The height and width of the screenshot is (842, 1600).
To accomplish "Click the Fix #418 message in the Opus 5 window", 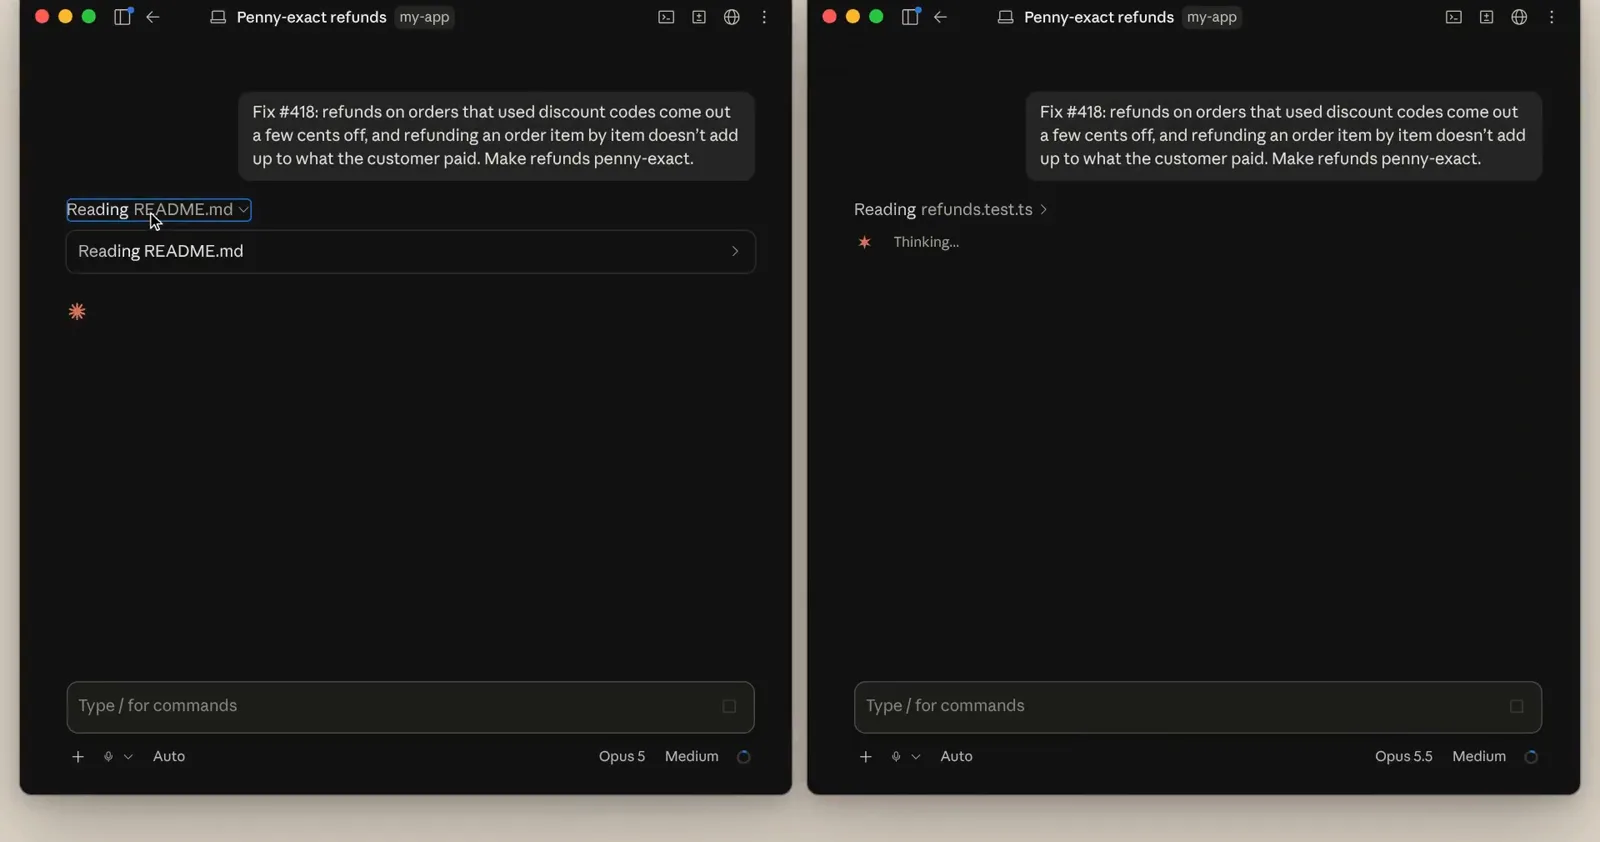I will tap(496, 136).
